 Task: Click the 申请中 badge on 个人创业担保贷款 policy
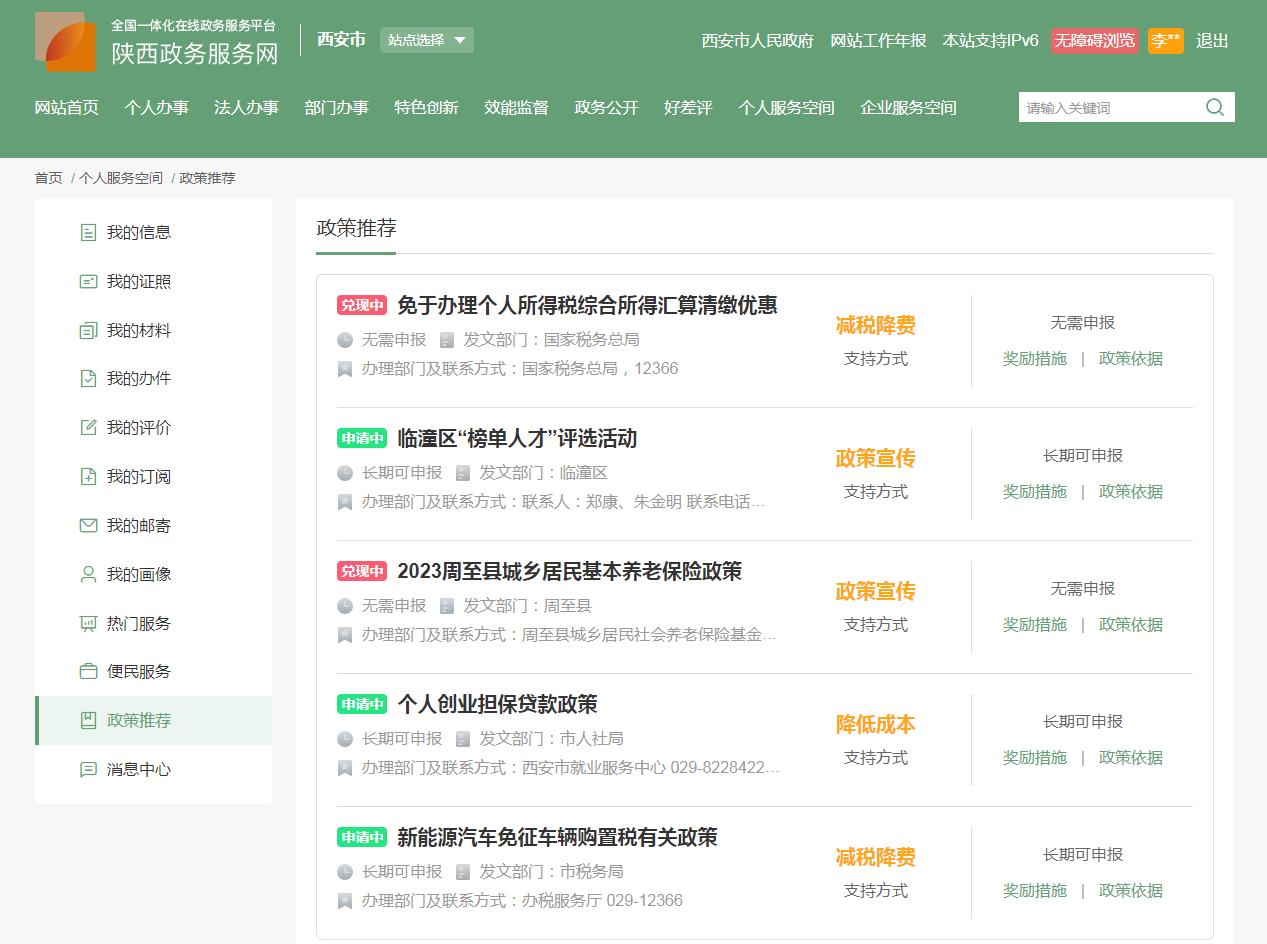pos(362,705)
